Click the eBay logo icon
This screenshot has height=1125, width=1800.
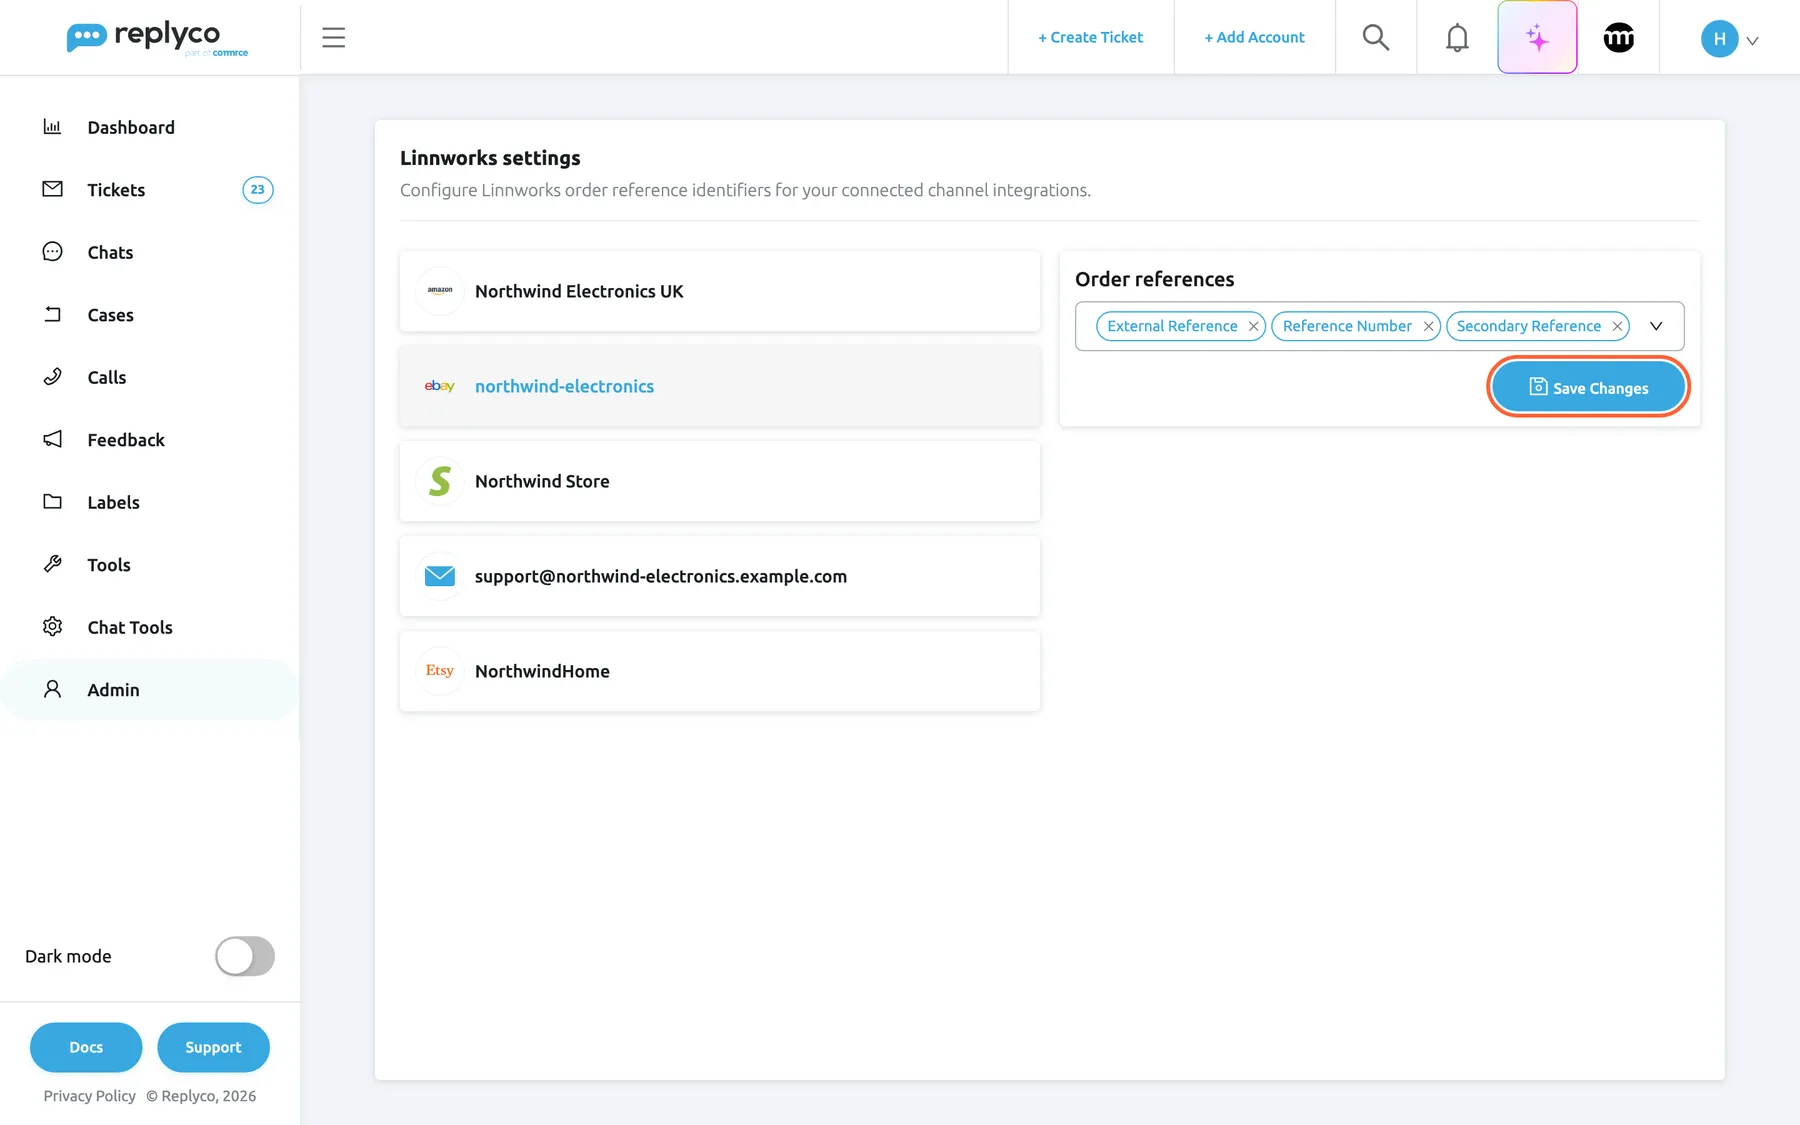point(440,386)
